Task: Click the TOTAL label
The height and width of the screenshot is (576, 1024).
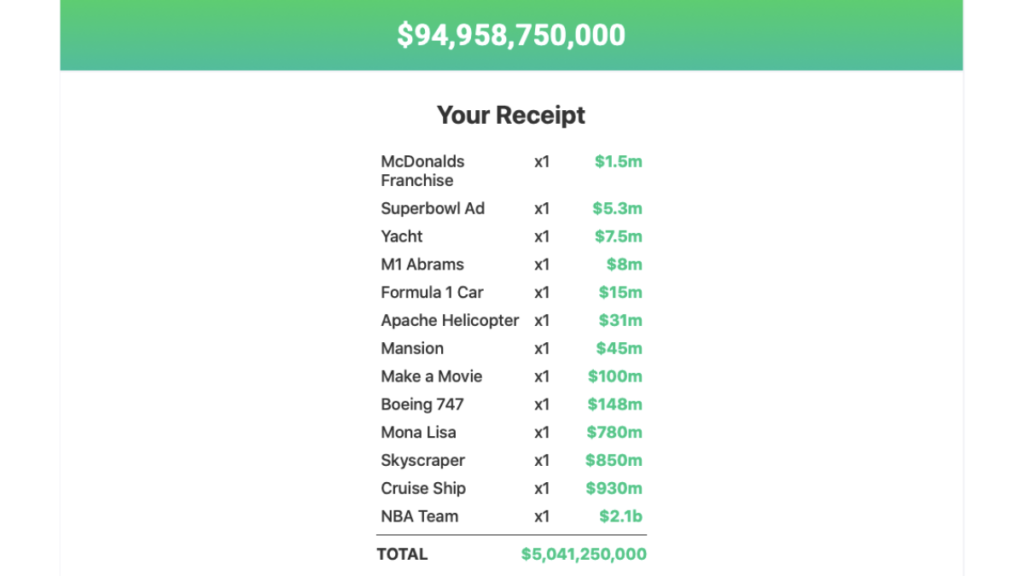Action: click(x=402, y=553)
